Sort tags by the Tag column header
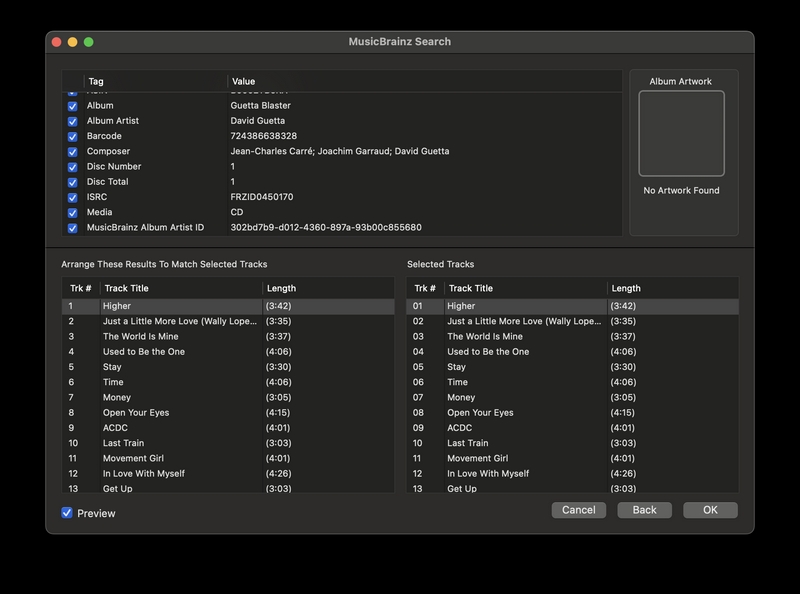Screen dimensions: 800x594 (x=155, y=81)
